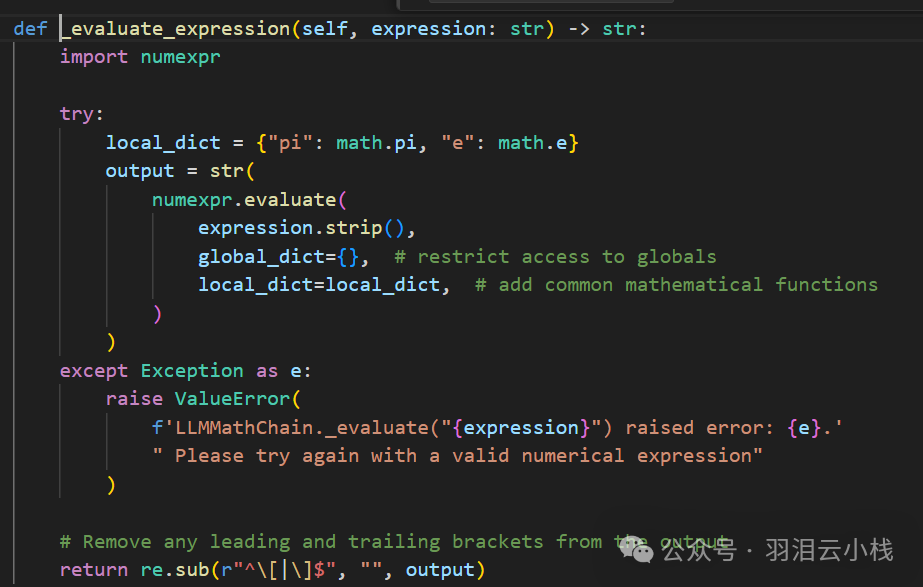The image size is (923, 587).
Task: Click the add common mathematical functions comment
Action: (x=676, y=285)
